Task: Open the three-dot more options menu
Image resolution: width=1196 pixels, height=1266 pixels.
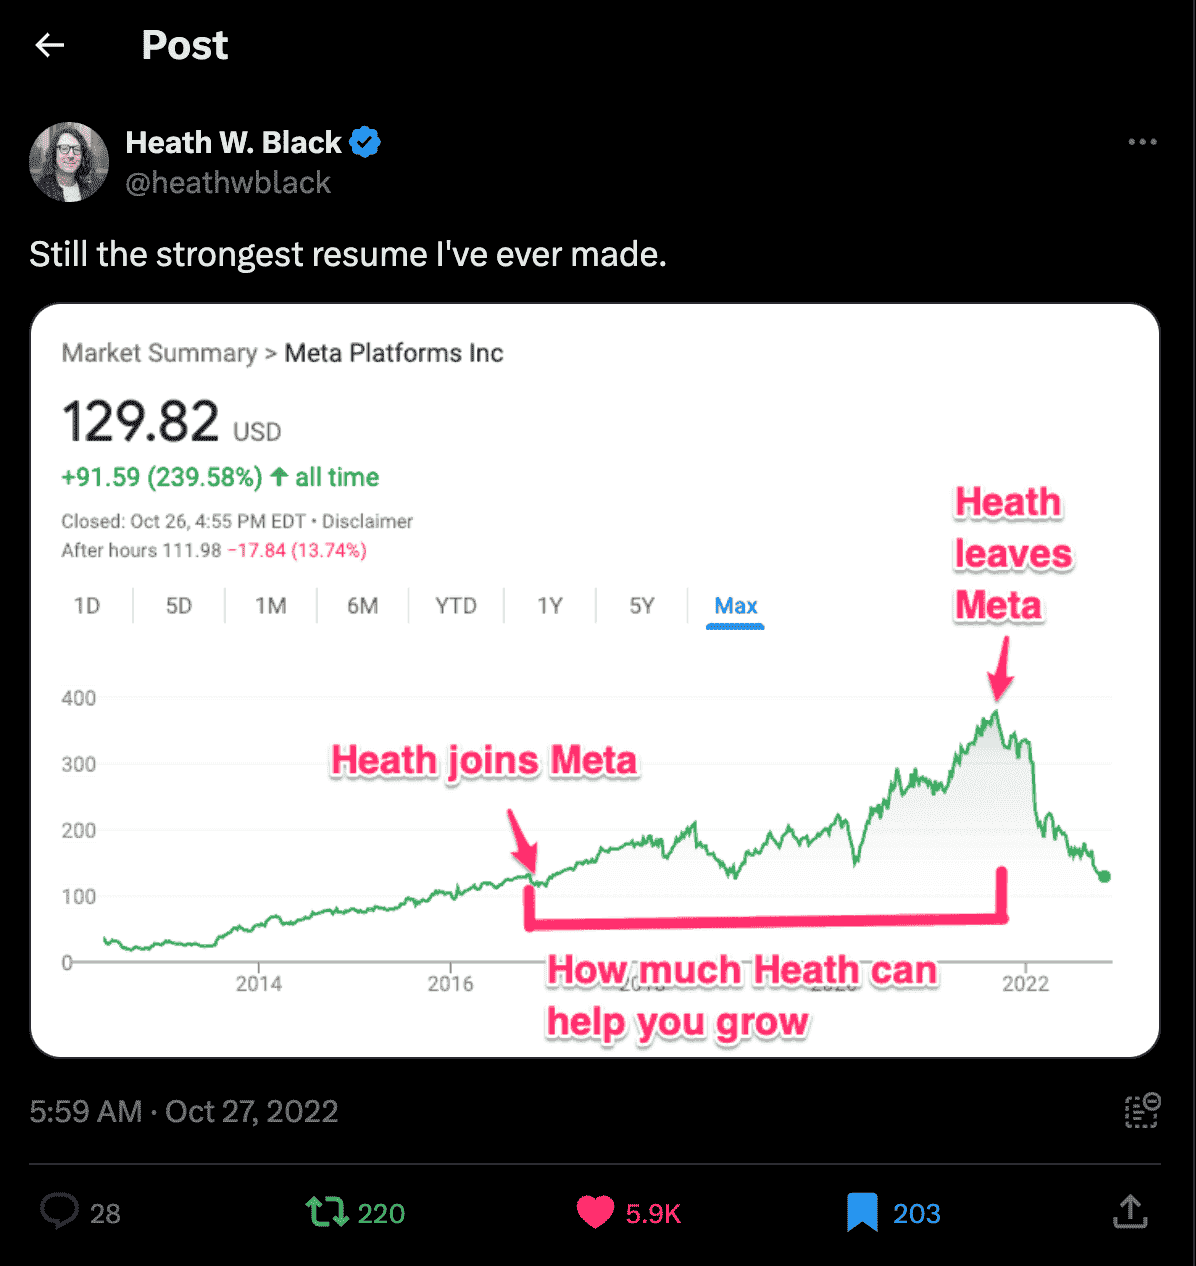Action: 1142,142
